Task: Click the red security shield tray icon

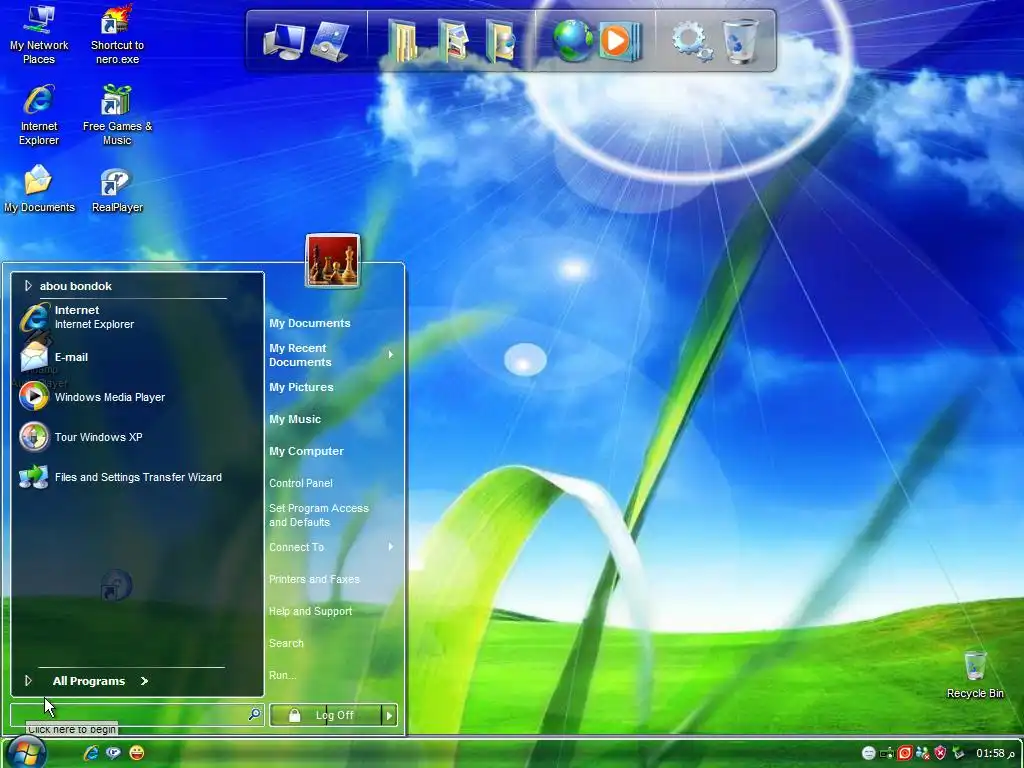Action: coord(940,753)
